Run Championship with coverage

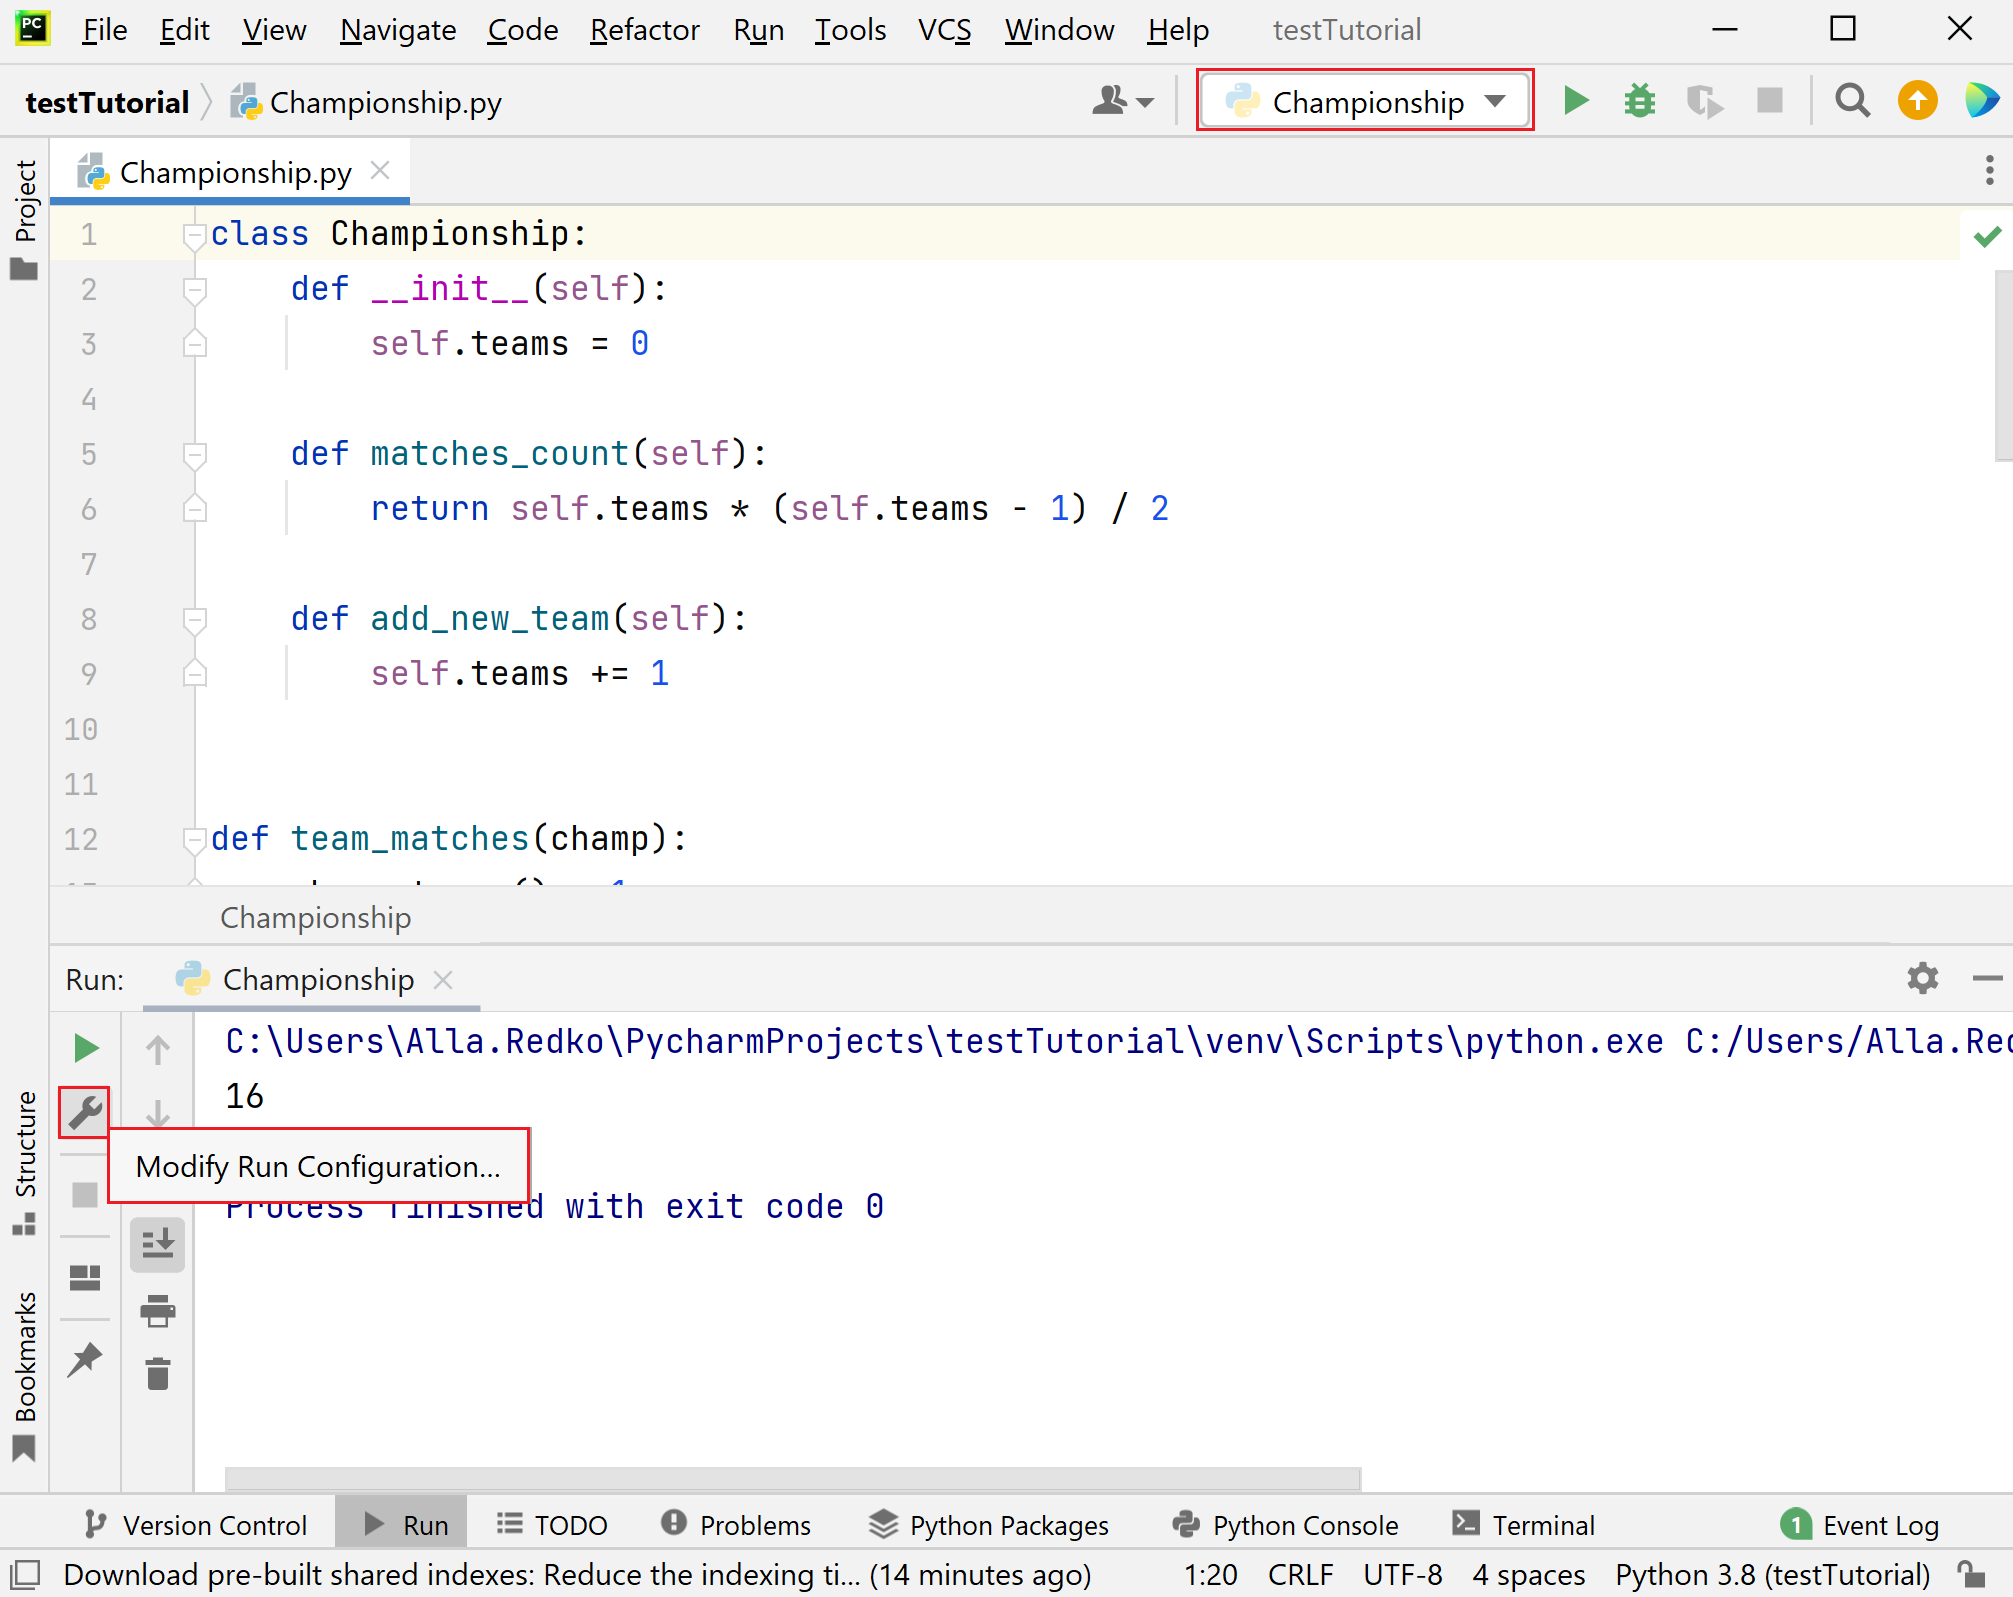(1704, 101)
